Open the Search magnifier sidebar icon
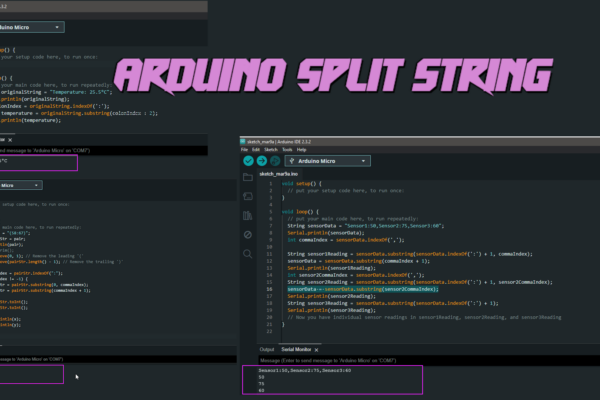Image resolution: width=600 pixels, height=400 pixels. 248,254
